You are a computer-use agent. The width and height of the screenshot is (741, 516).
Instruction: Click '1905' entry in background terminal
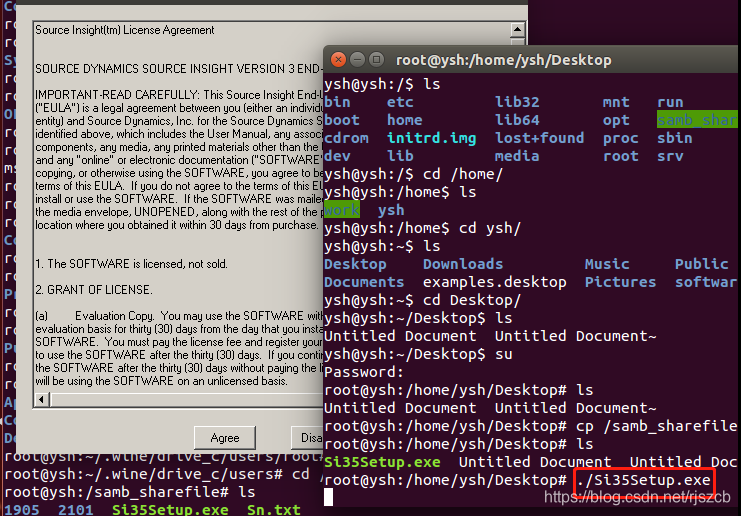coord(22,510)
